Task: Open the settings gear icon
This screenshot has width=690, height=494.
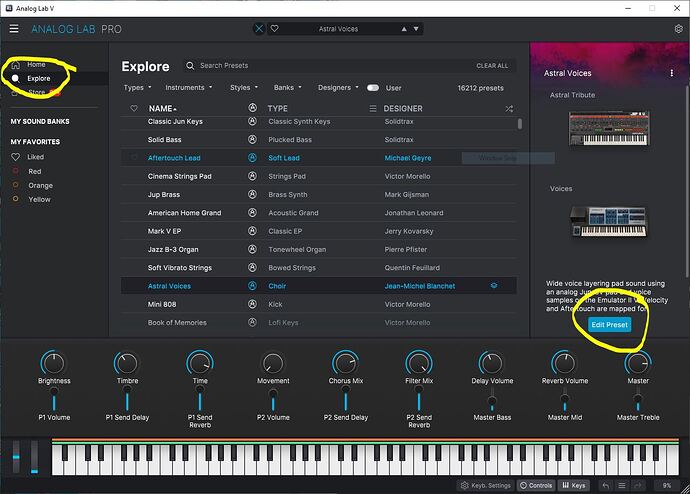Action: click(x=679, y=29)
